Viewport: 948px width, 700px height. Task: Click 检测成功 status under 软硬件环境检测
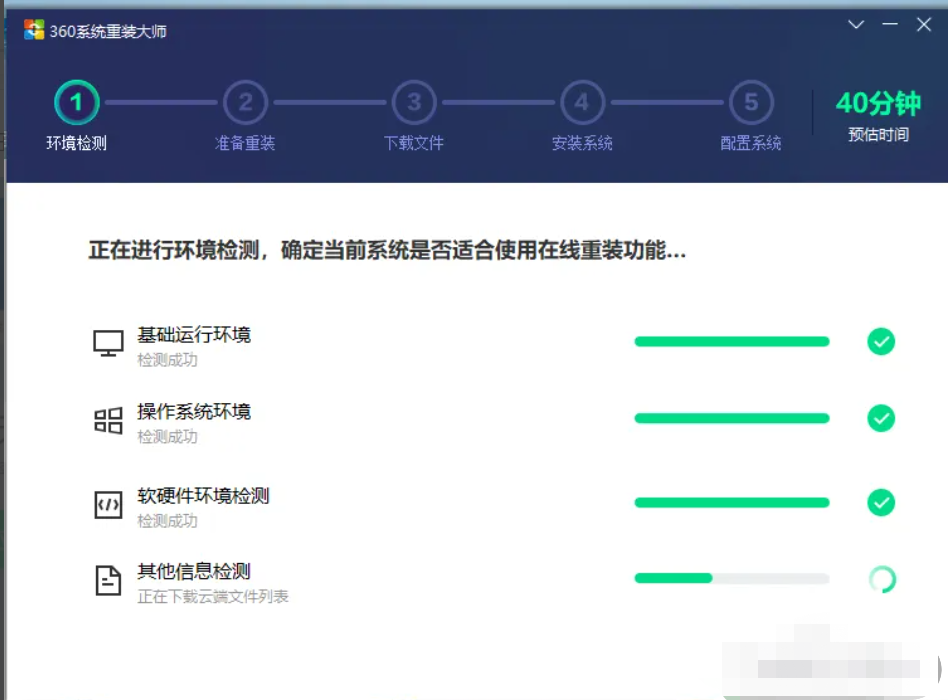[x=167, y=521]
